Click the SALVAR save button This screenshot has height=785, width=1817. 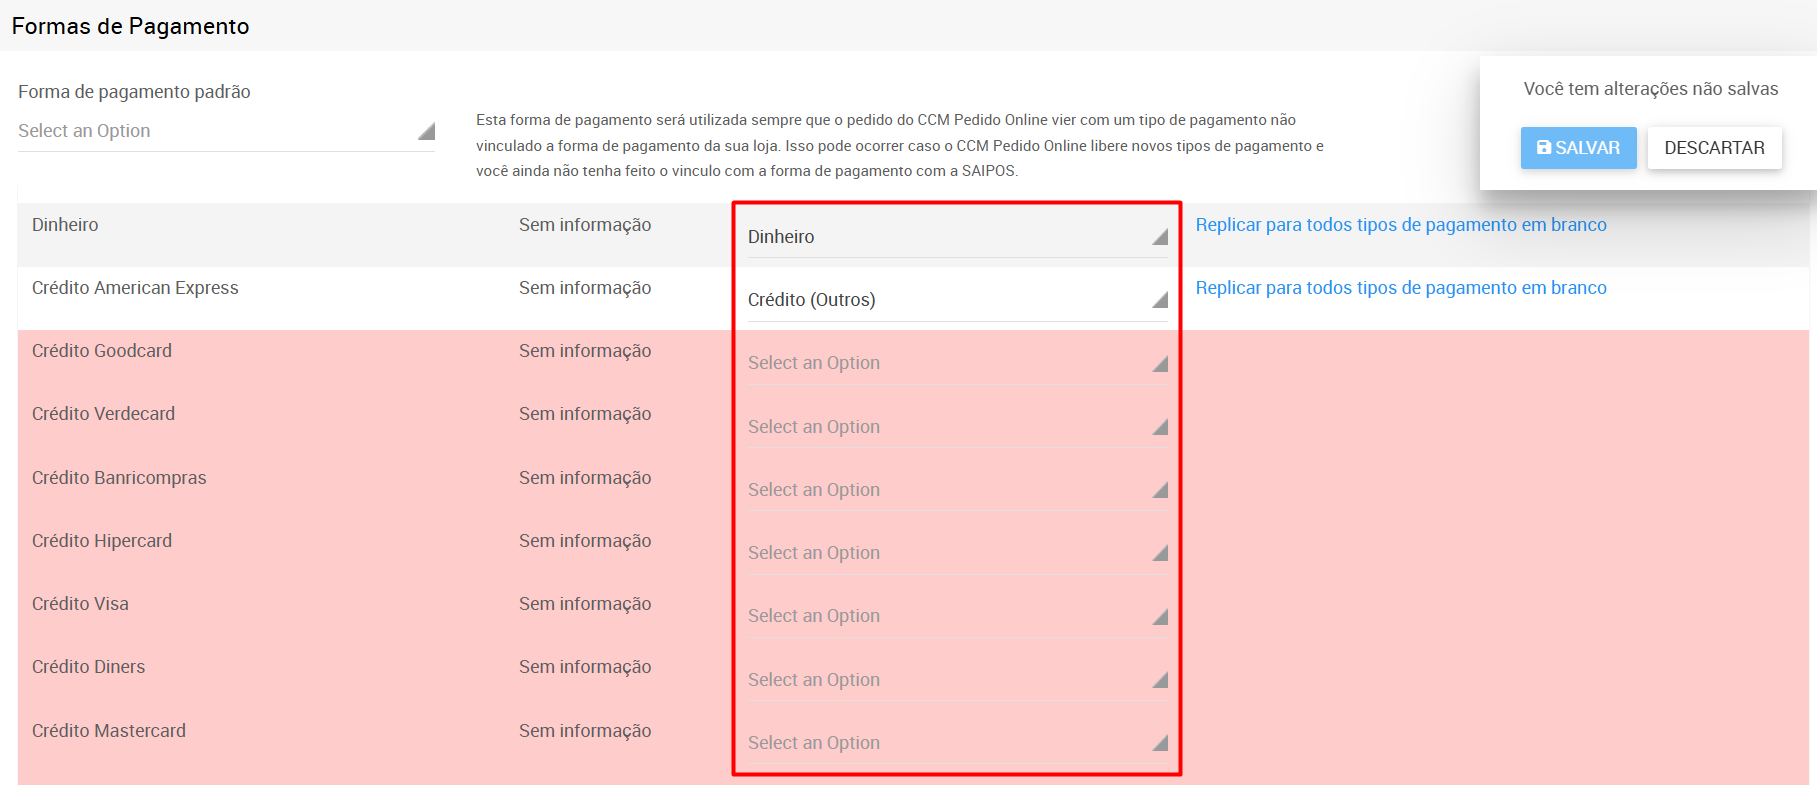pos(1578,148)
